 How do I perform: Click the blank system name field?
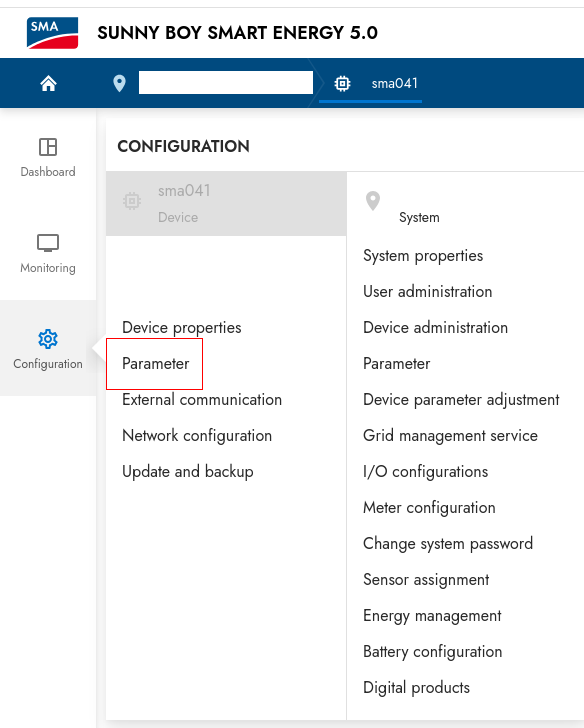coord(226,83)
